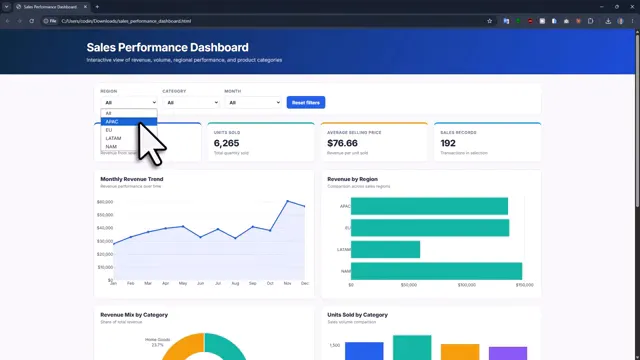The image size is (640, 360).
Task: Open the Category dropdown
Action: [x=191, y=102]
